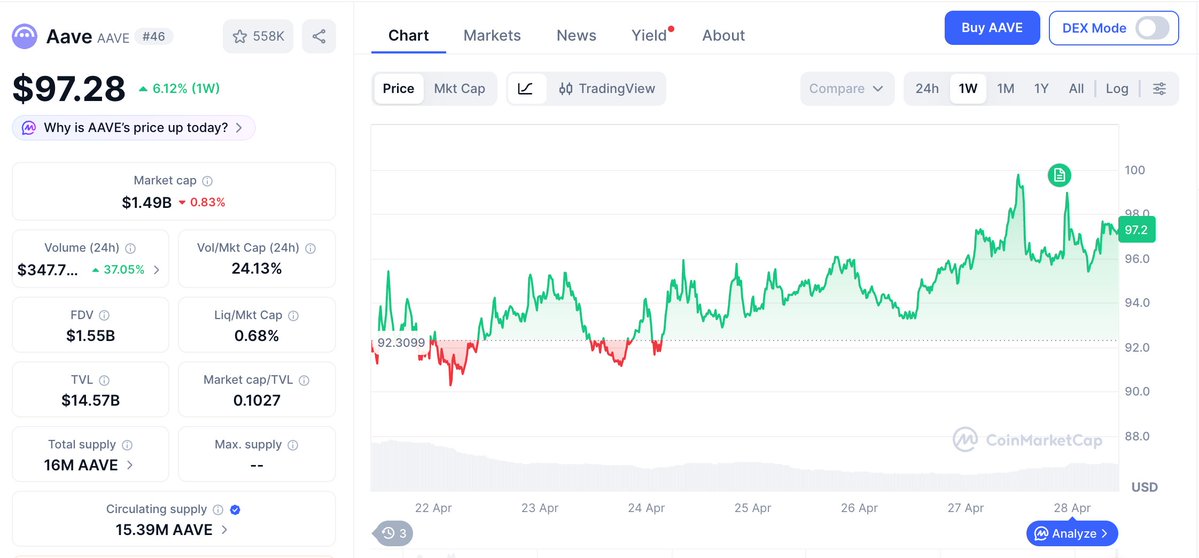Switch to the Markets tab
The image size is (1199, 558).
click(x=492, y=35)
